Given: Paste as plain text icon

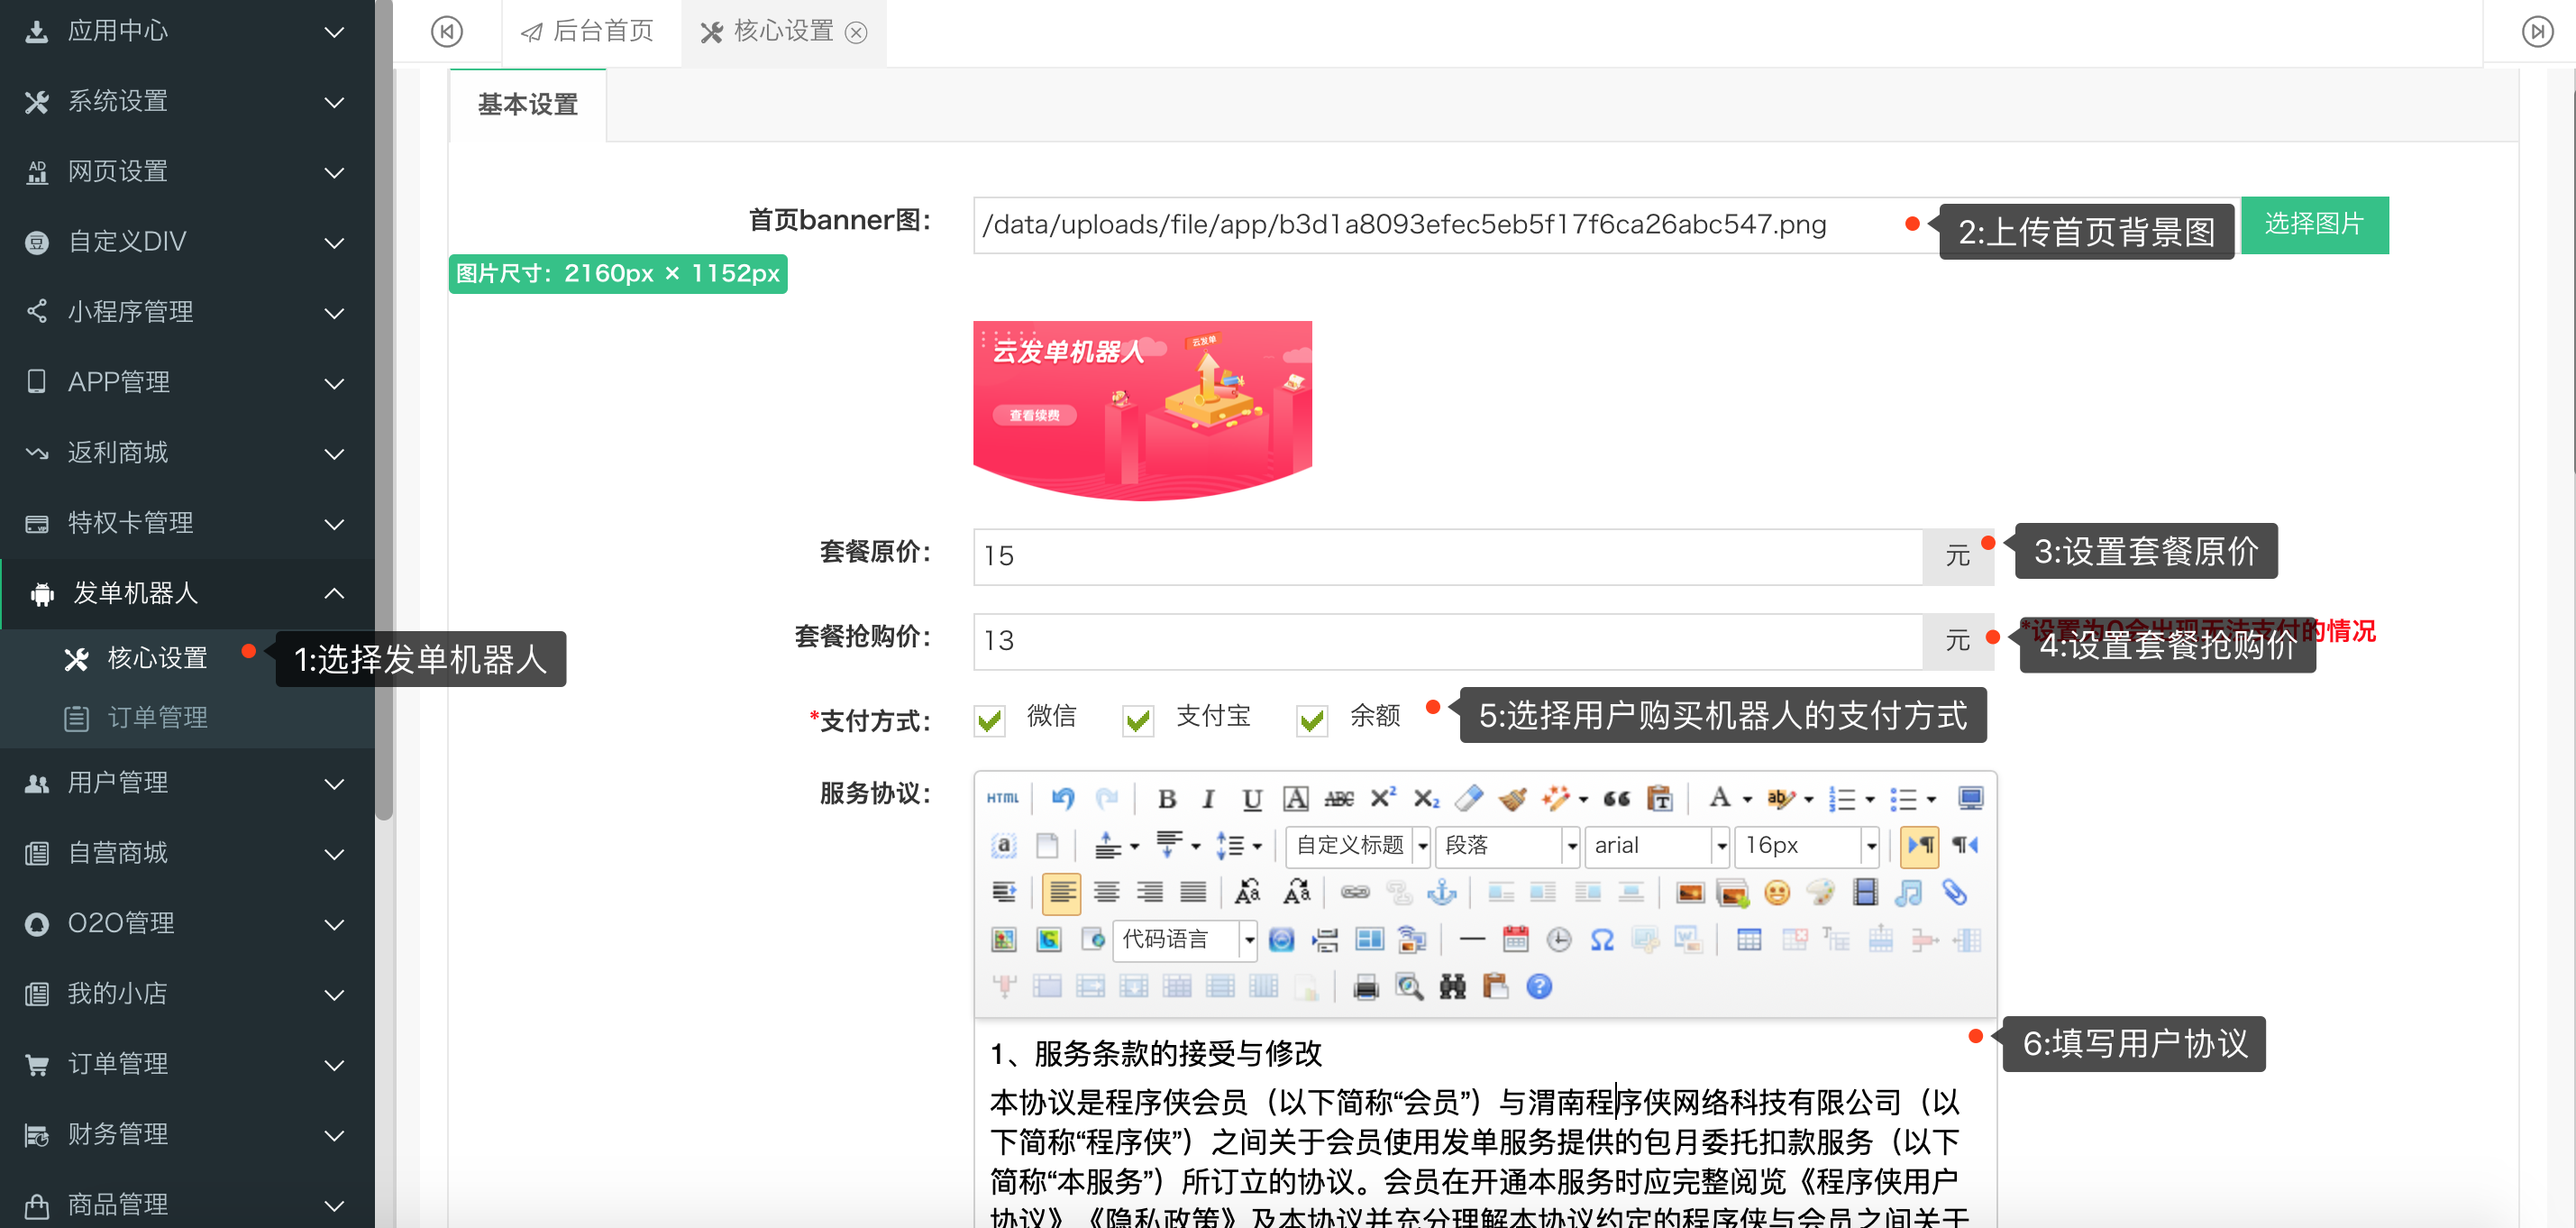Looking at the screenshot, I should click(x=1660, y=798).
